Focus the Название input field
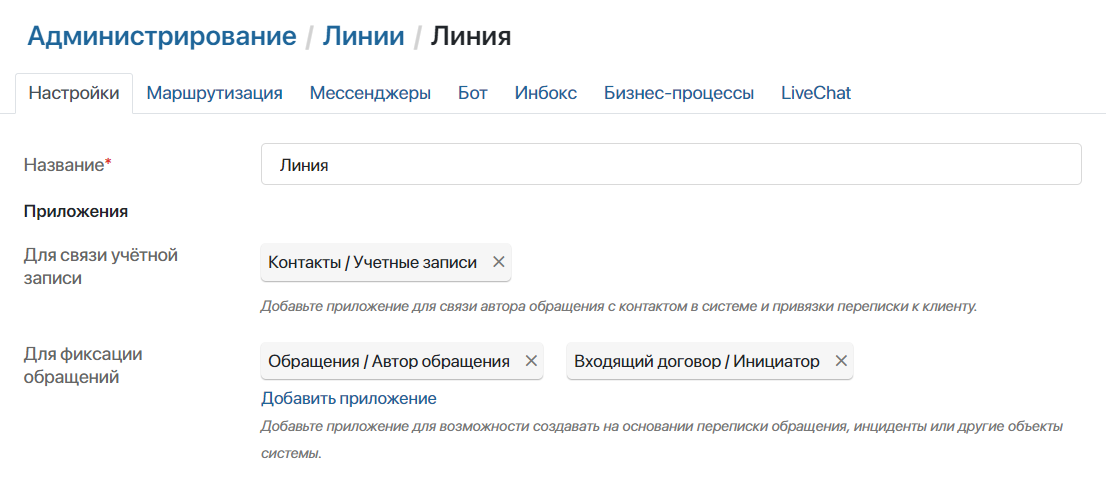The width and height of the screenshot is (1106, 480). (670, 165)
